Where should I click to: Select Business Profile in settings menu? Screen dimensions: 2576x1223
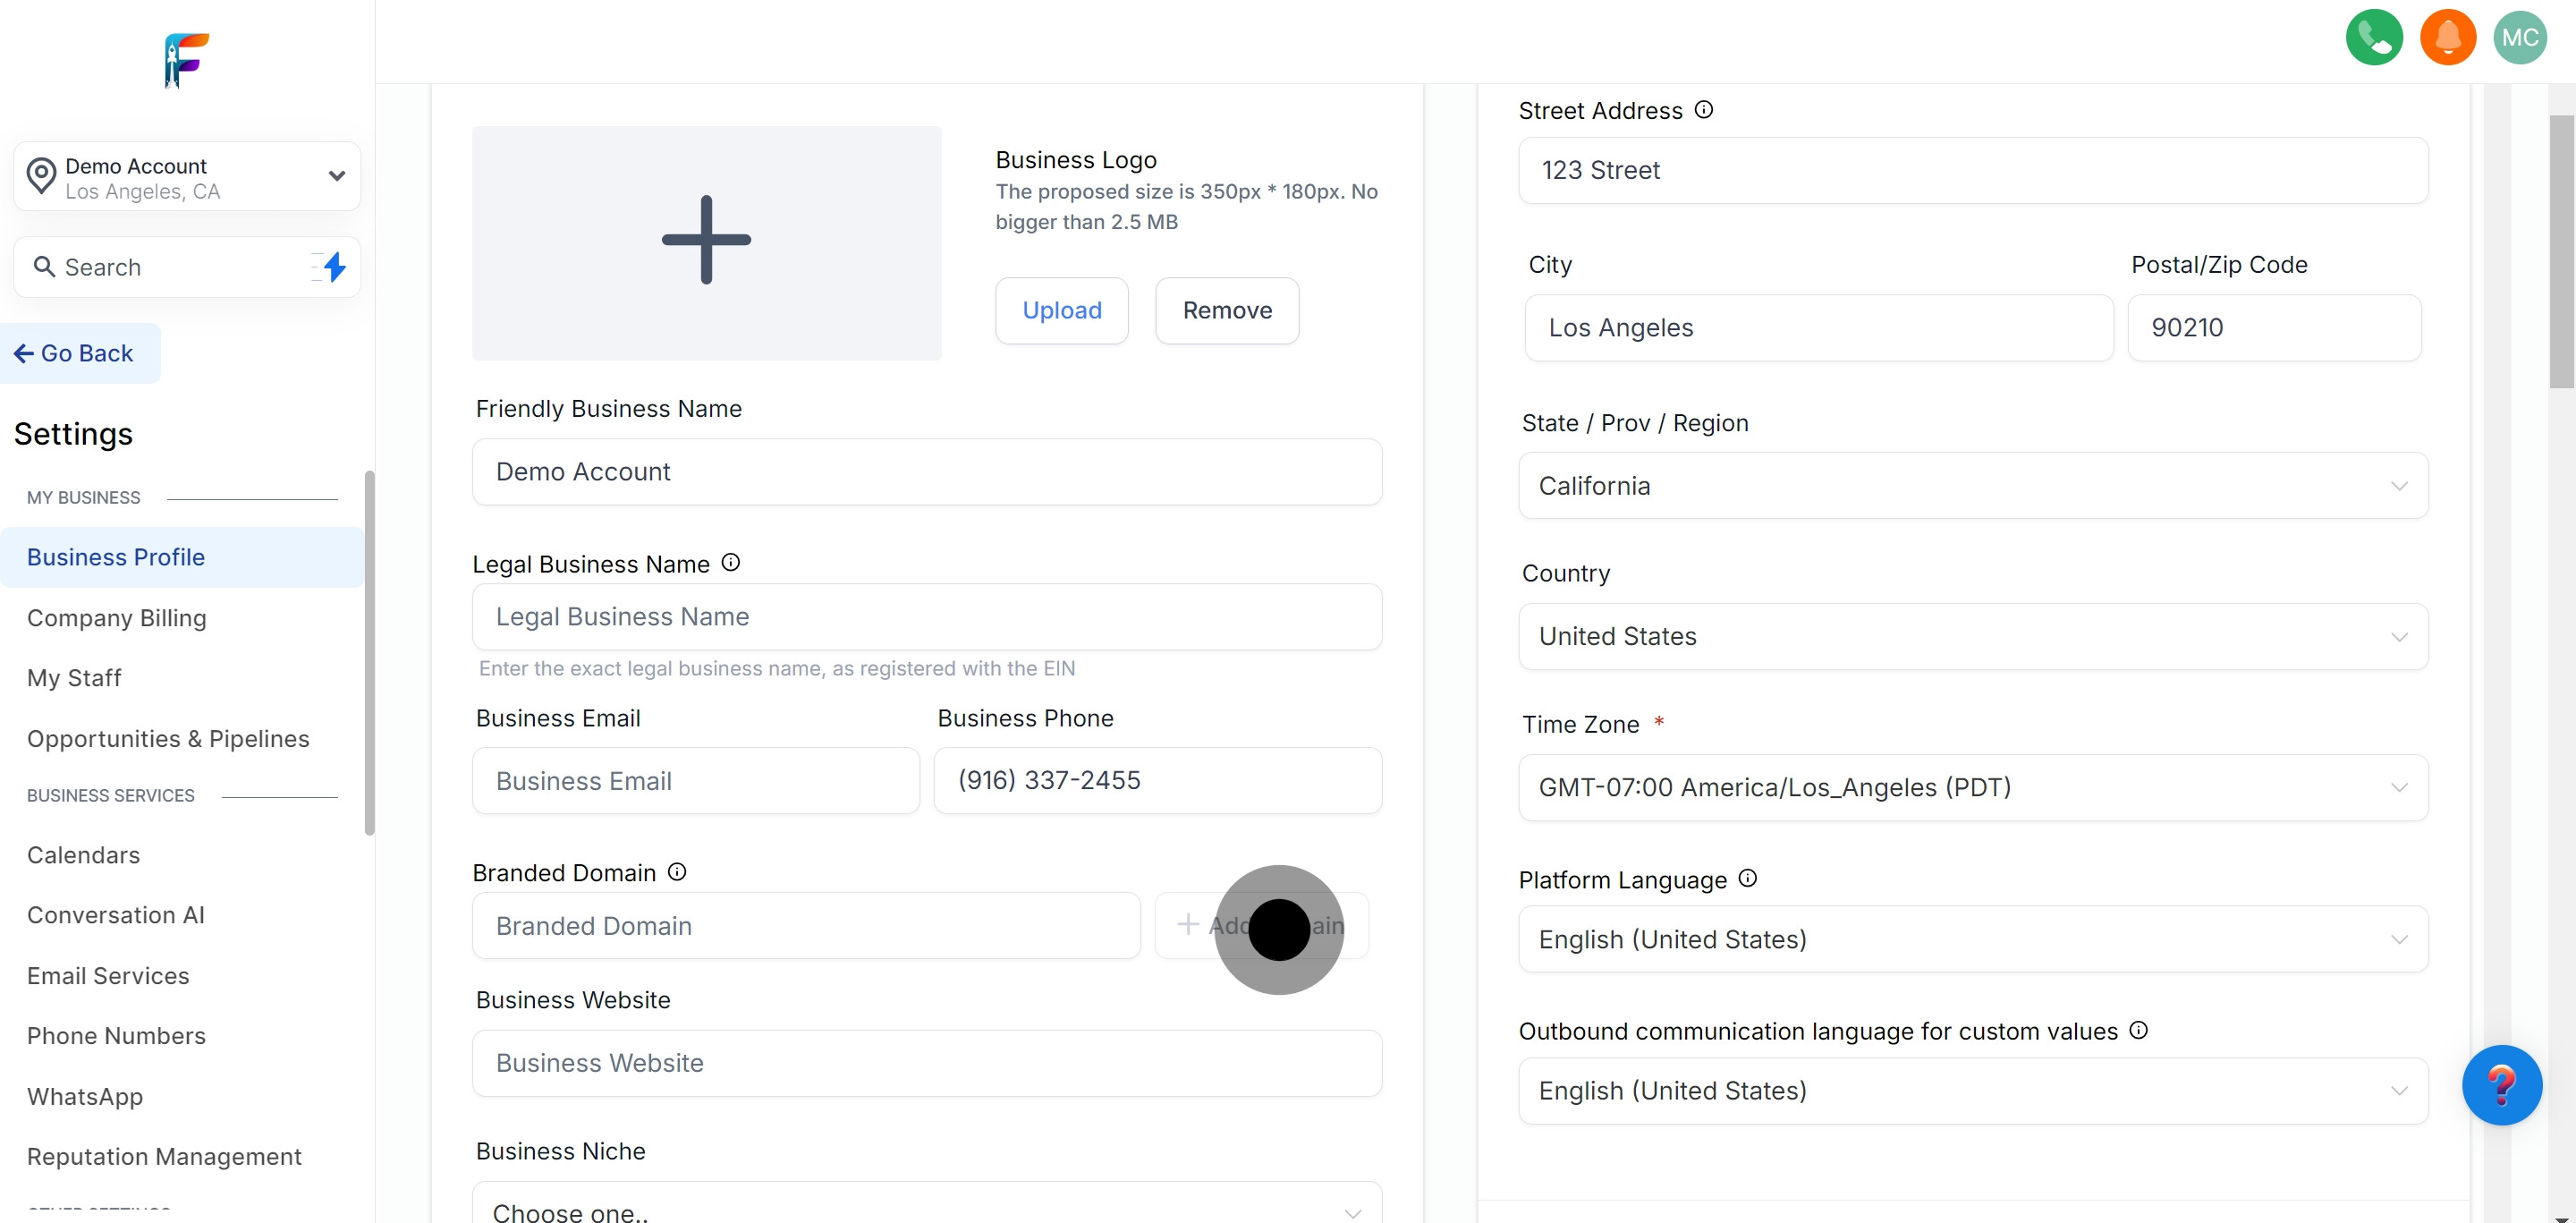[x=182, y=557]
